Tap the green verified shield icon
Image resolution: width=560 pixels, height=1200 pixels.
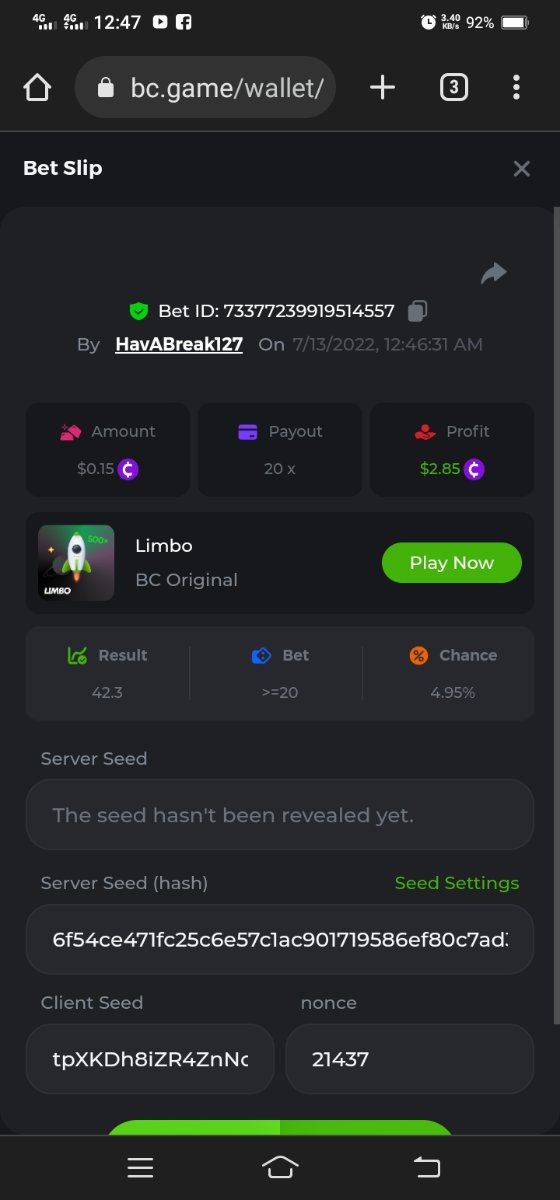click(139, 311)
